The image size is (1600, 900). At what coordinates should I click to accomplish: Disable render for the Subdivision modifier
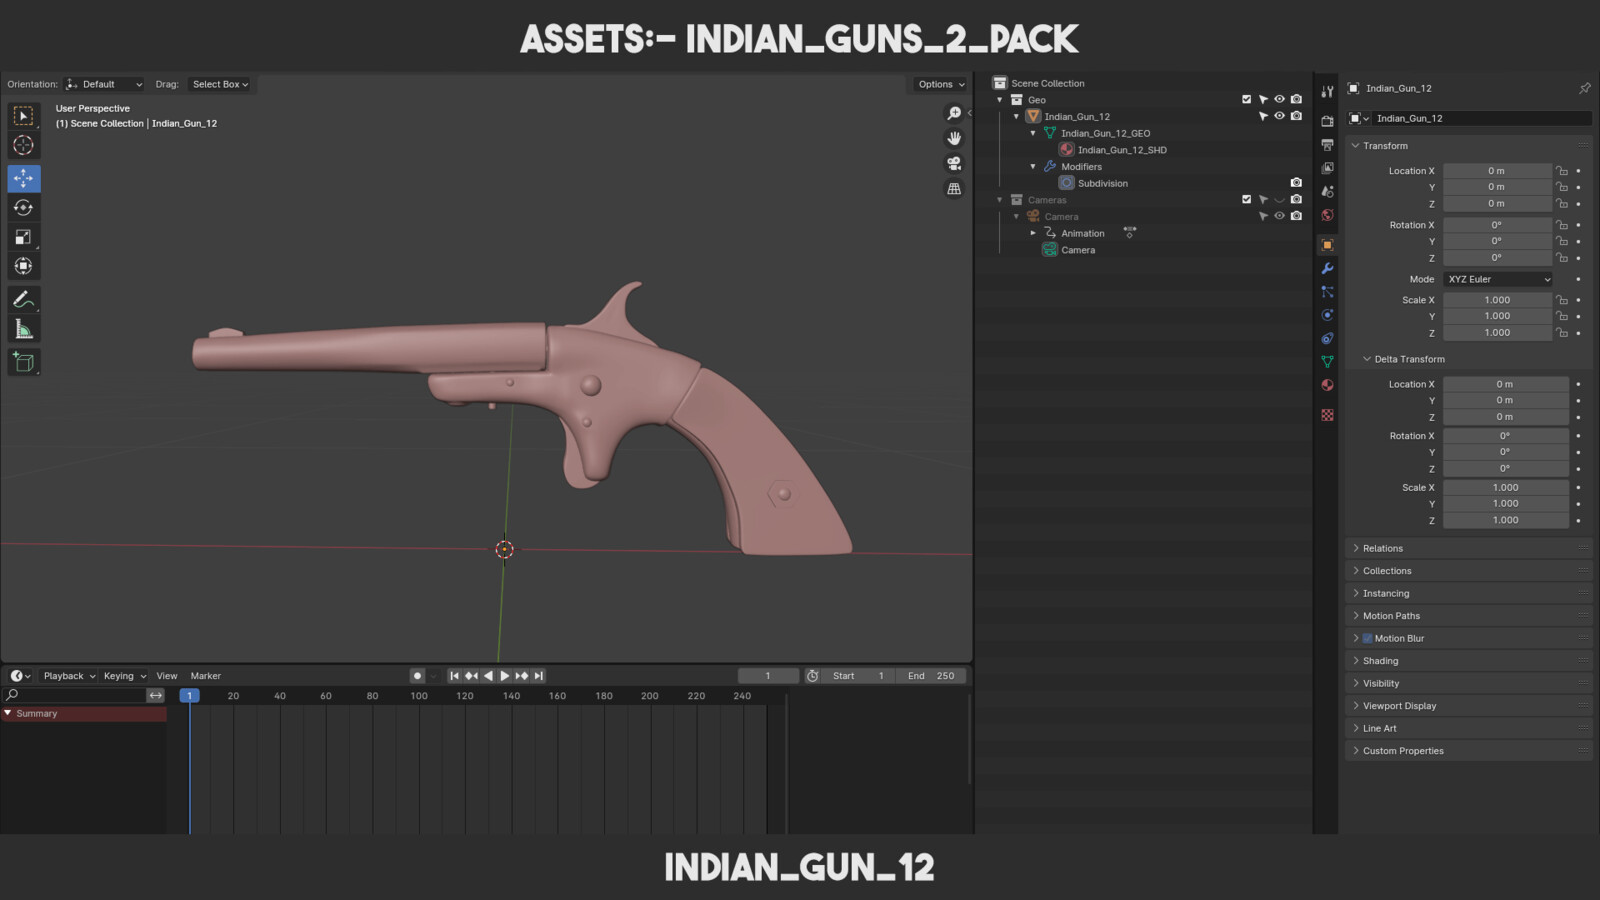(x=1296, y=183)
